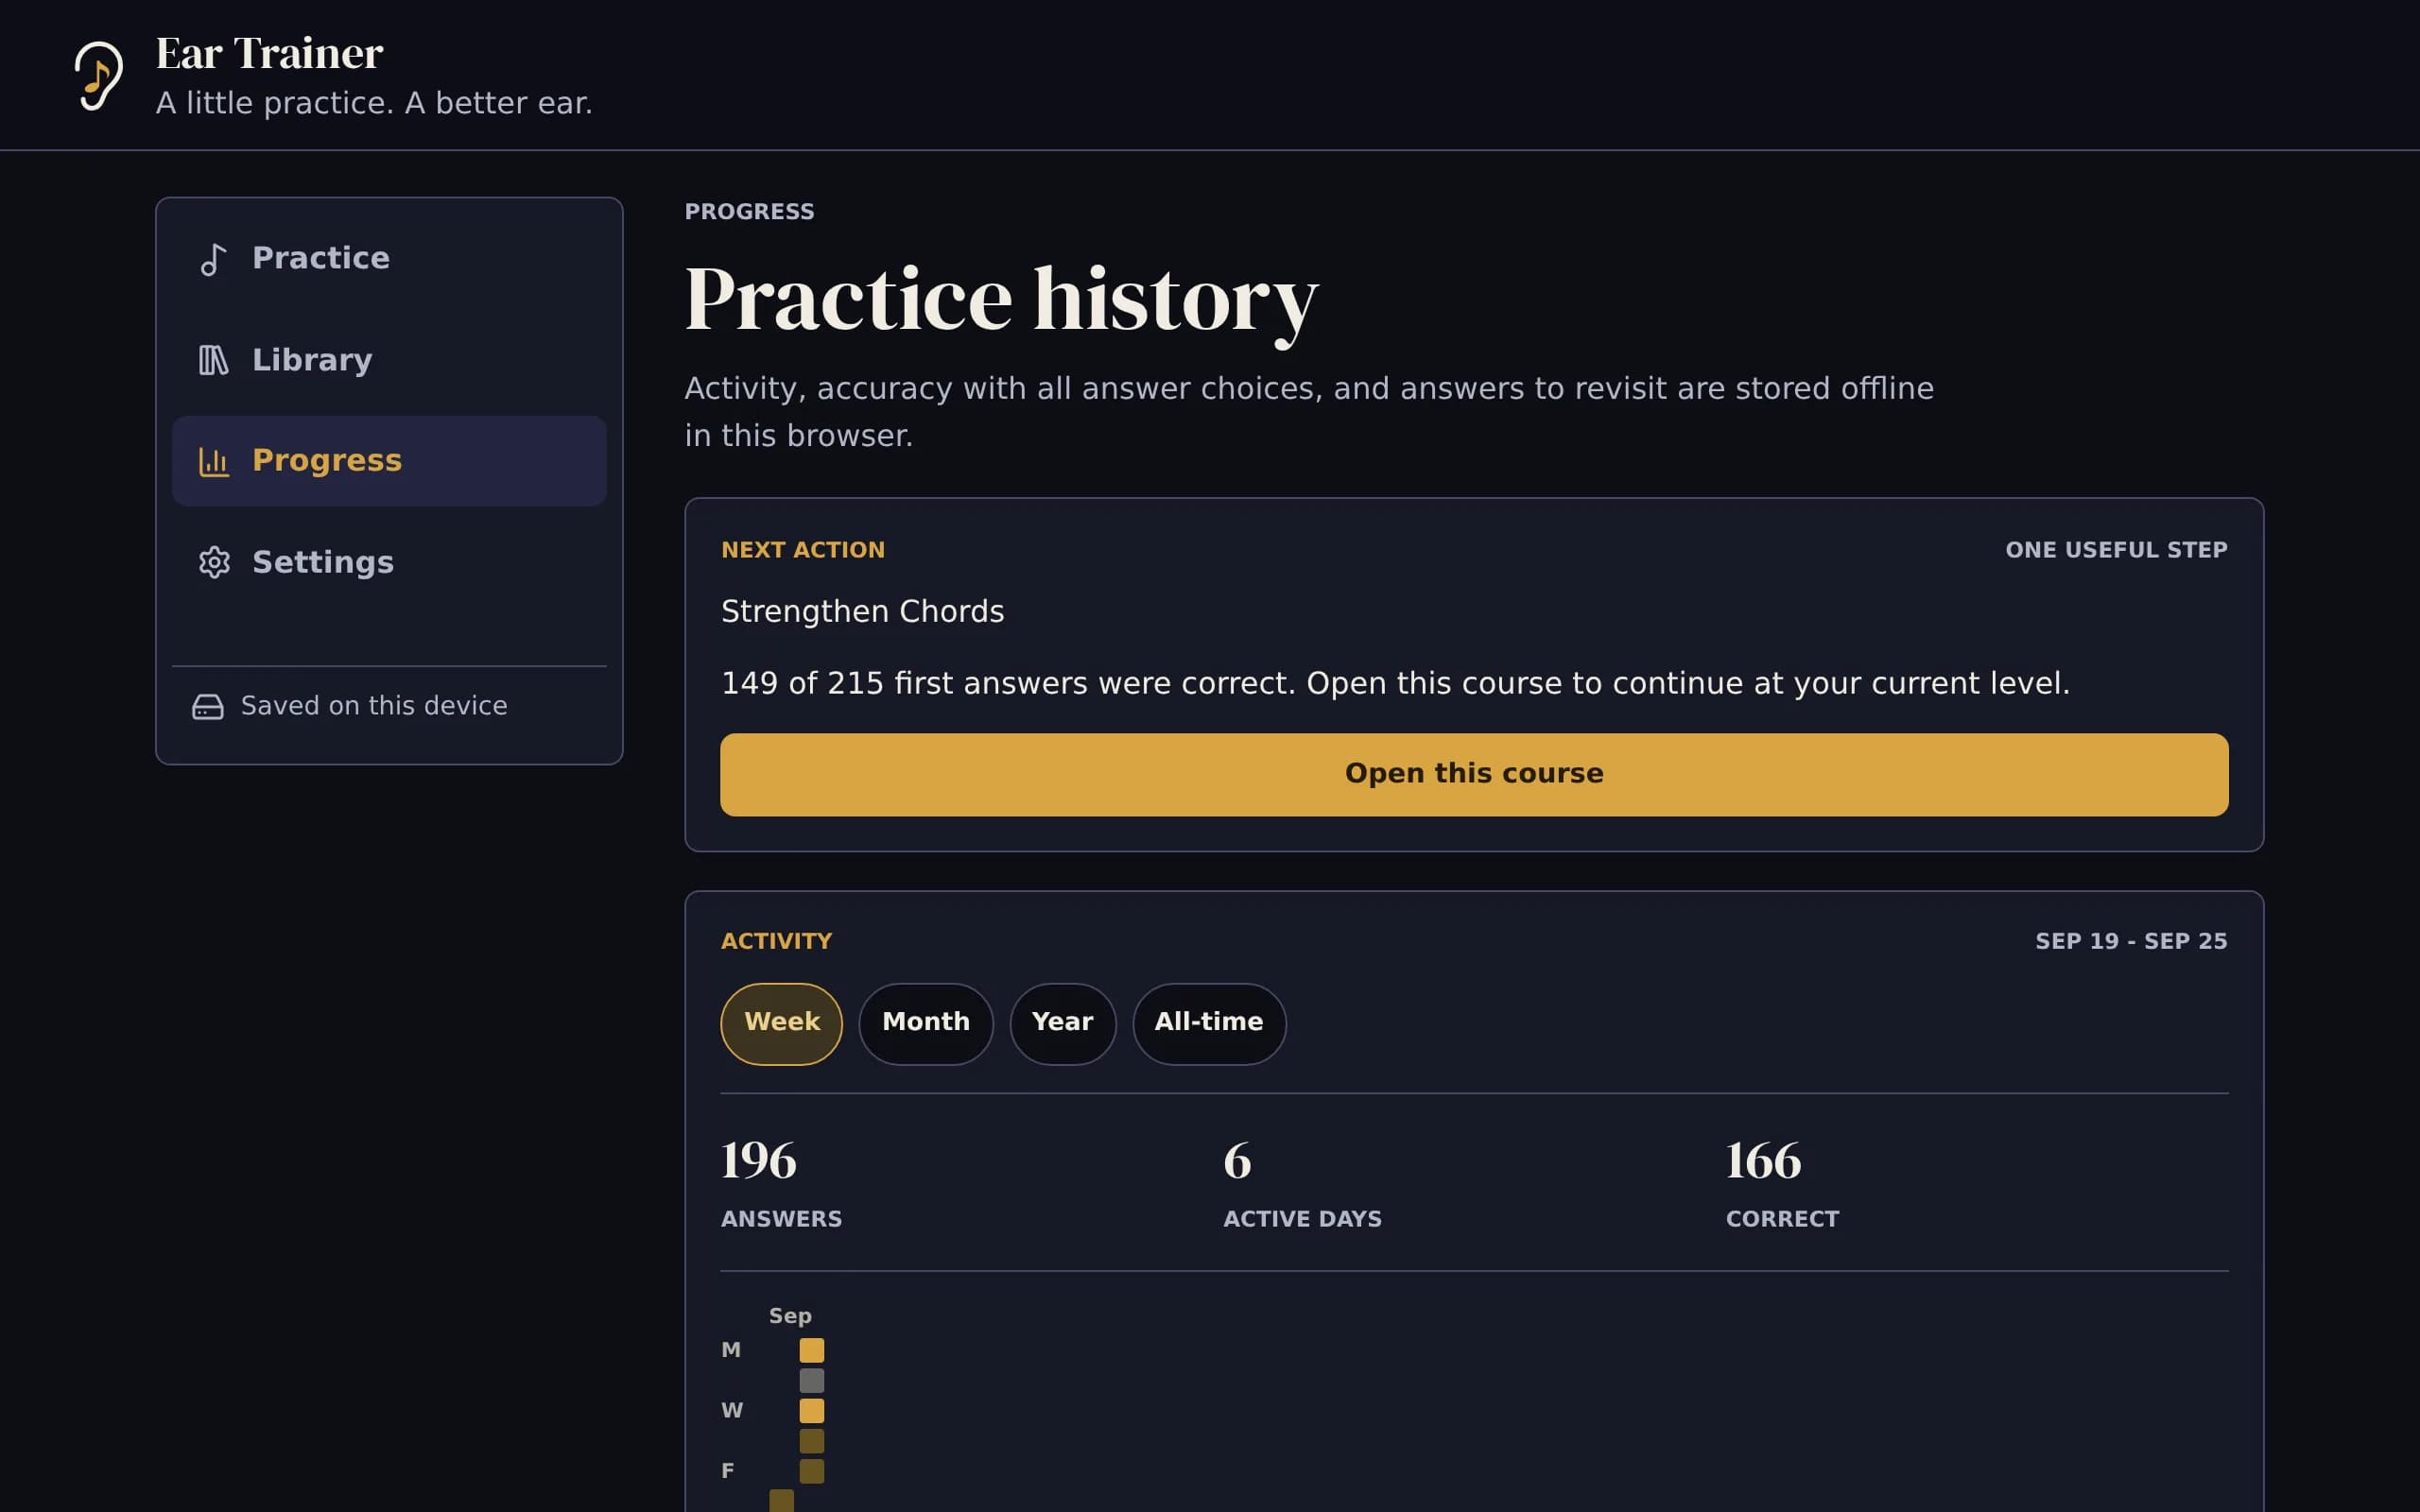
Task: Select the Week activity range
Action: point(781,1023)
